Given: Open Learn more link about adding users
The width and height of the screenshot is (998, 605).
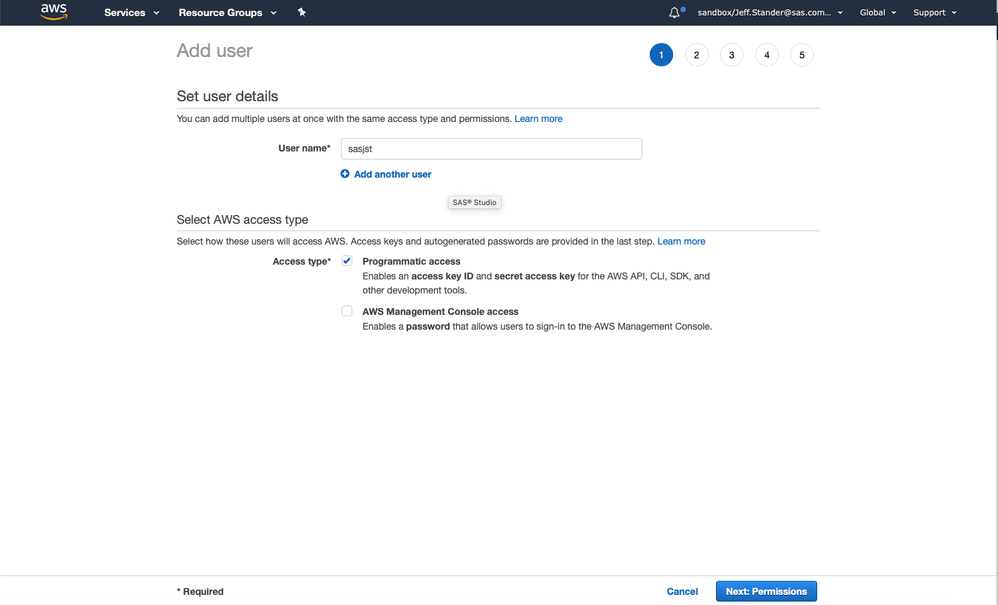Looking at the screenshot, I should 538,119.
